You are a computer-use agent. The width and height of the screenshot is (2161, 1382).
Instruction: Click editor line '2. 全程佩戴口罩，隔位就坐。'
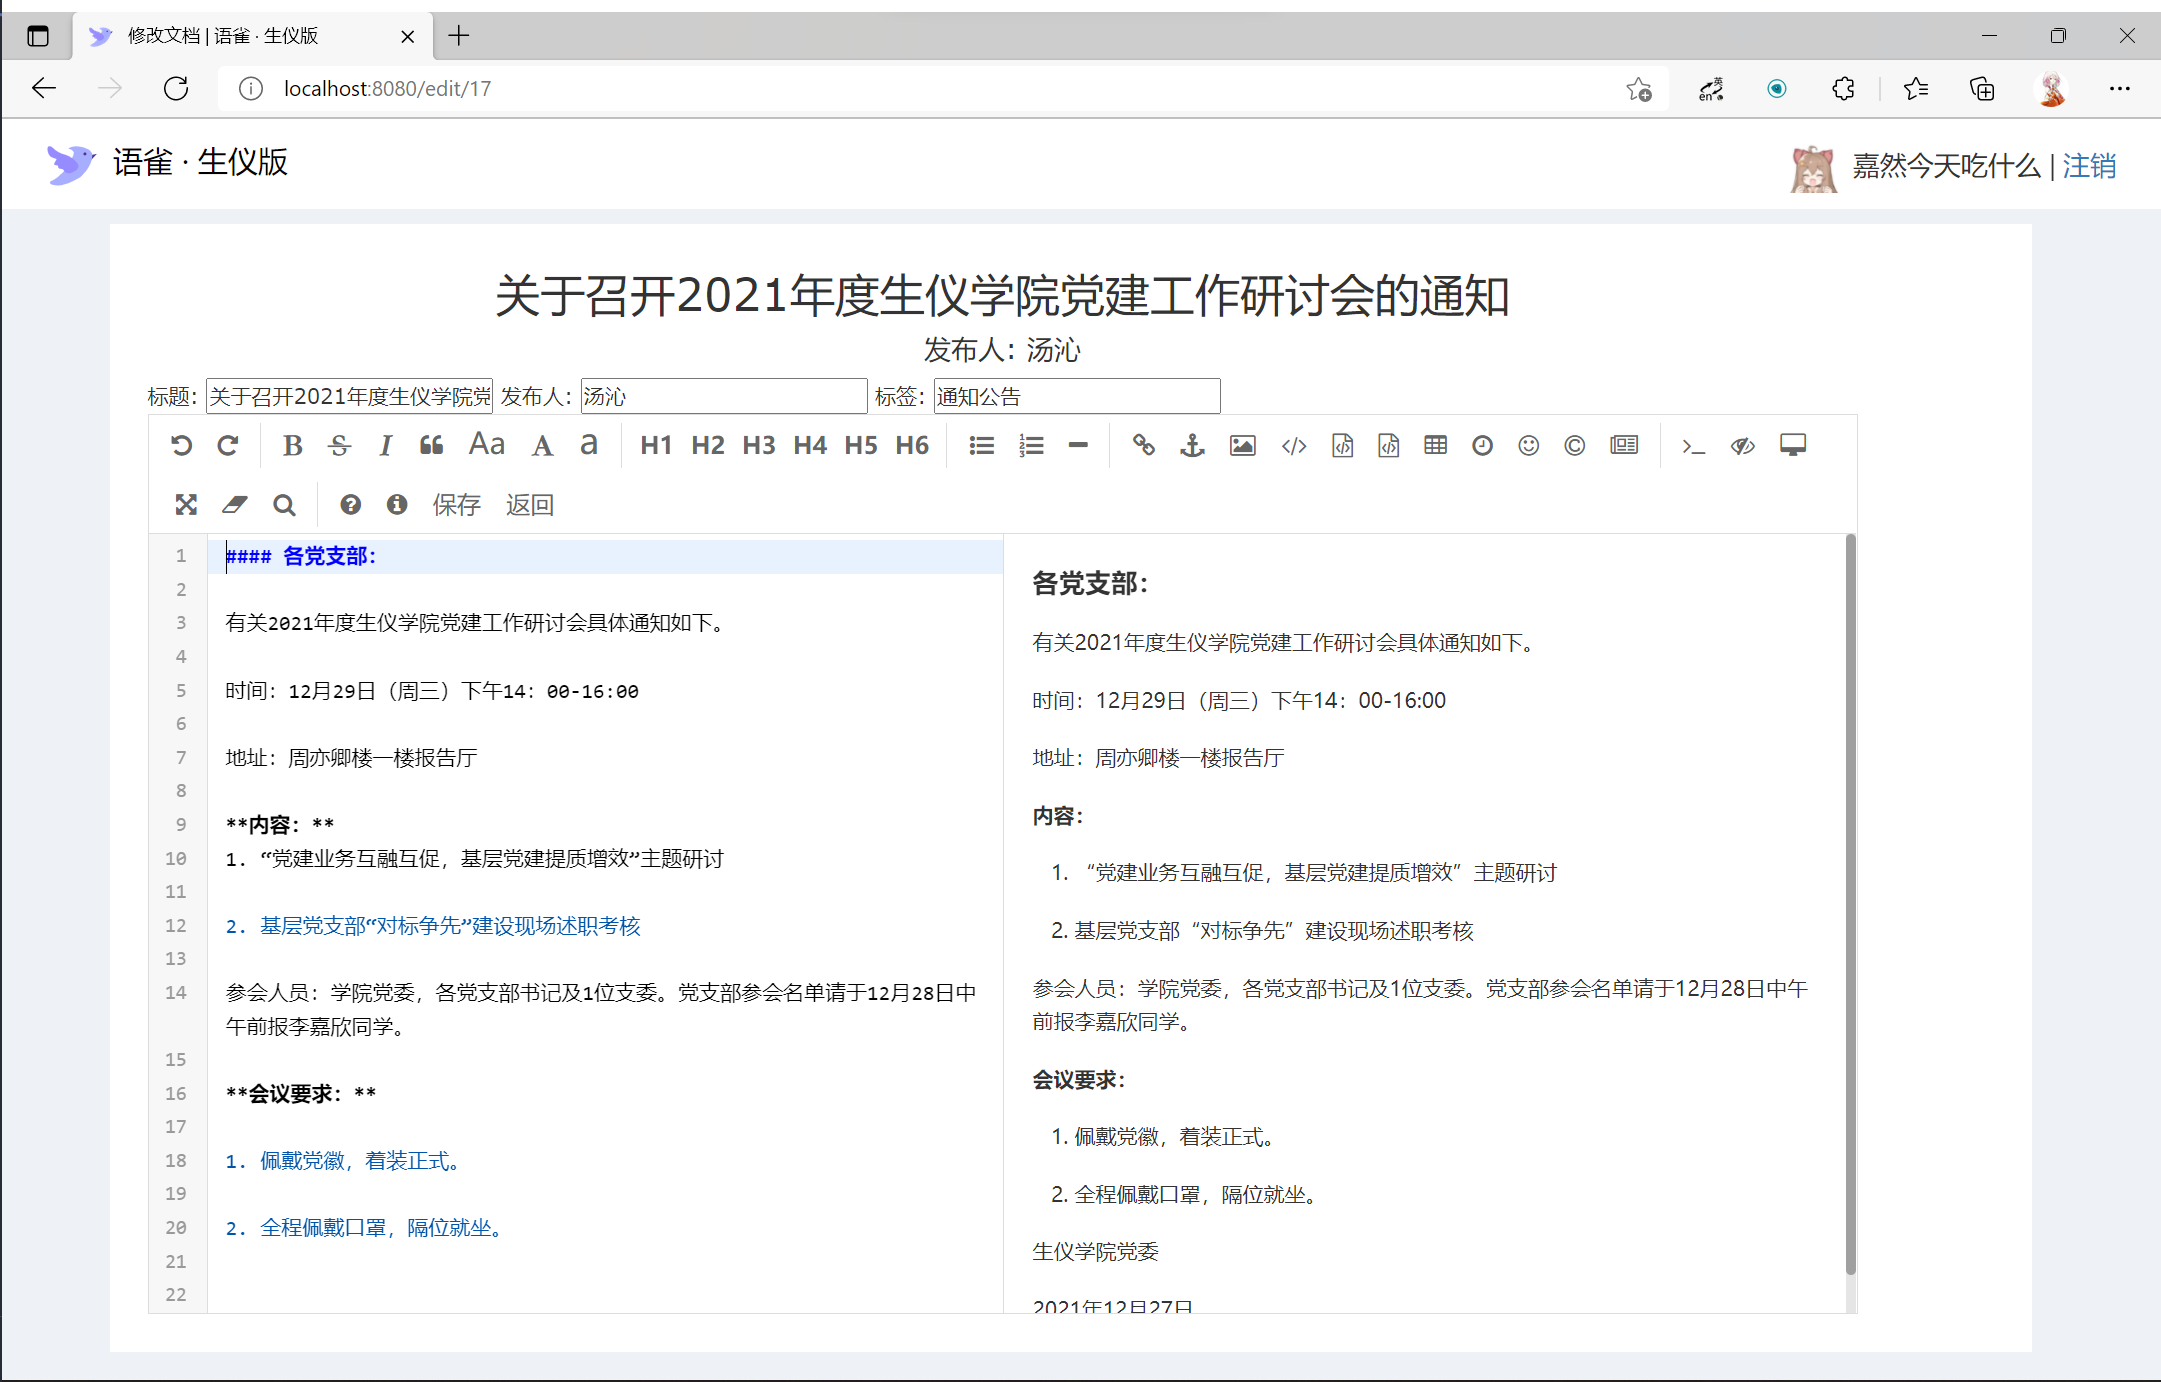tap(366, 1228)
